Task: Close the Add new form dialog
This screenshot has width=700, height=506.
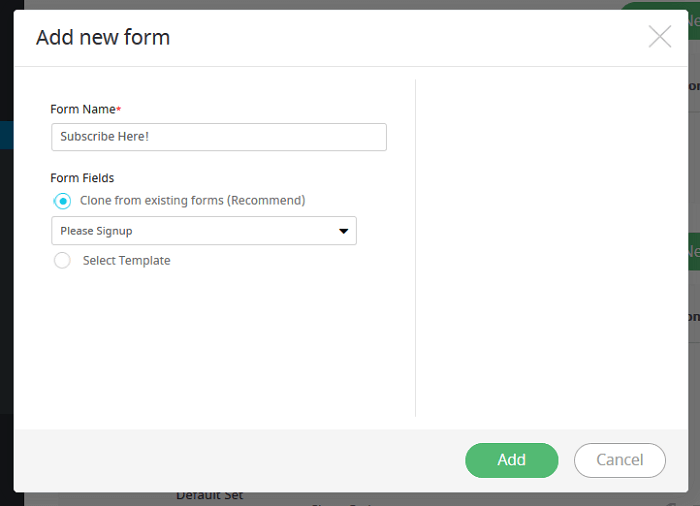Action: click(659, 37)
